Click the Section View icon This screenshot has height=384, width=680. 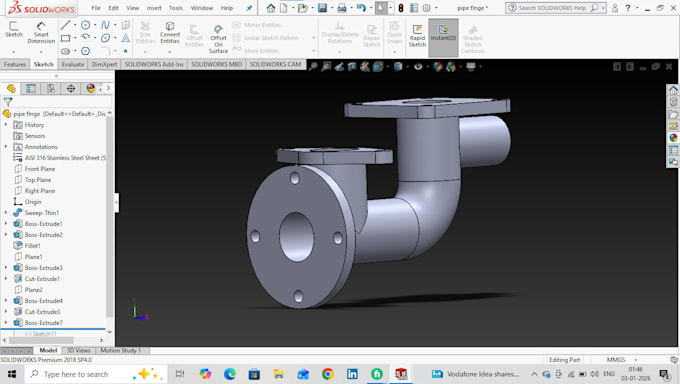coord(352,66)
